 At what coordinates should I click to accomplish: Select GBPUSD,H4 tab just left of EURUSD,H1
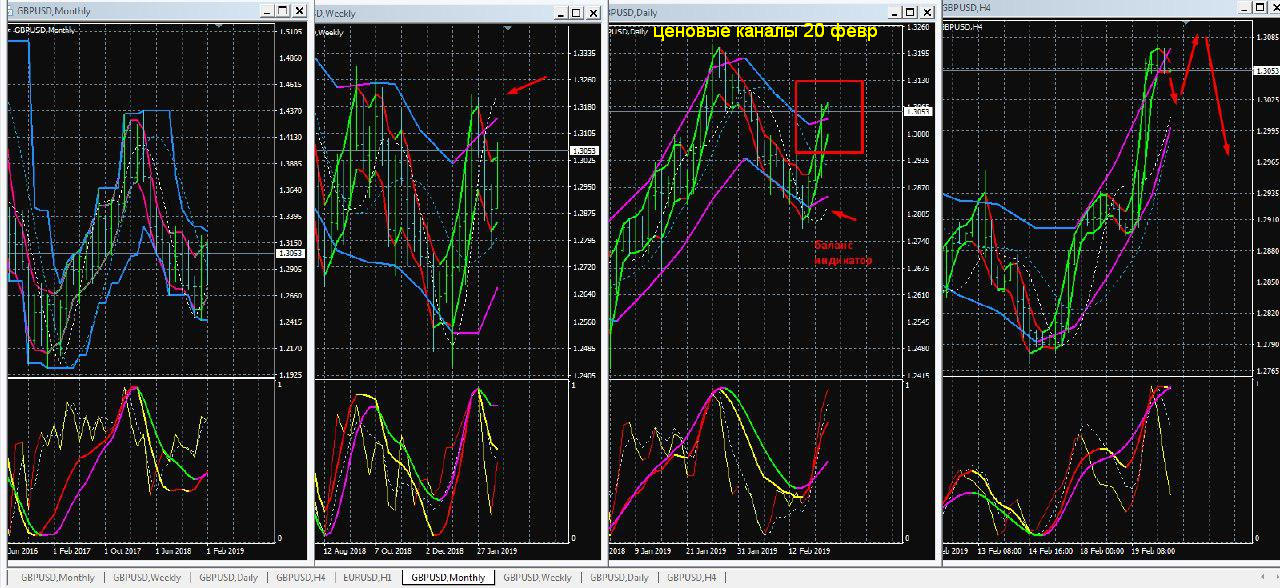[x=300, y=577]
